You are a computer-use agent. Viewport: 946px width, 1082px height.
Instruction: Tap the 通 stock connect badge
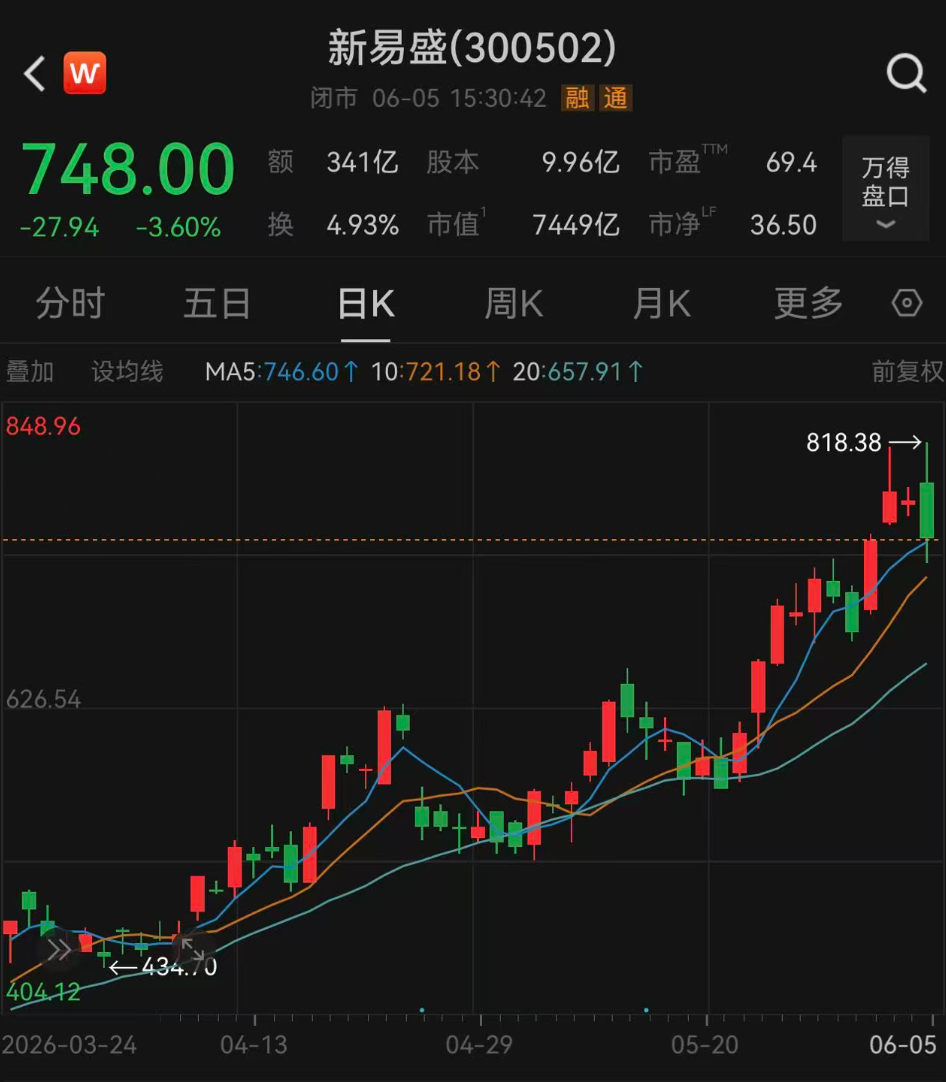pyautogui.click(x=615, y=98)
